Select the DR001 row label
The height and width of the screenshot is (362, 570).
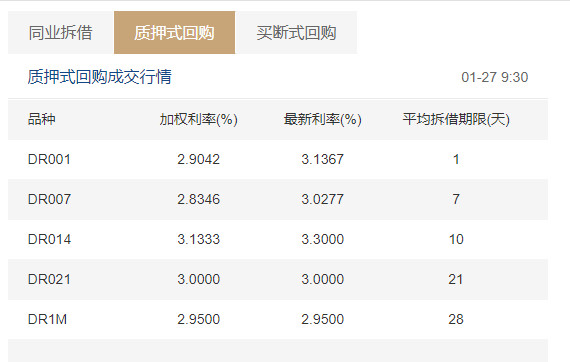[x=49, y=159]
